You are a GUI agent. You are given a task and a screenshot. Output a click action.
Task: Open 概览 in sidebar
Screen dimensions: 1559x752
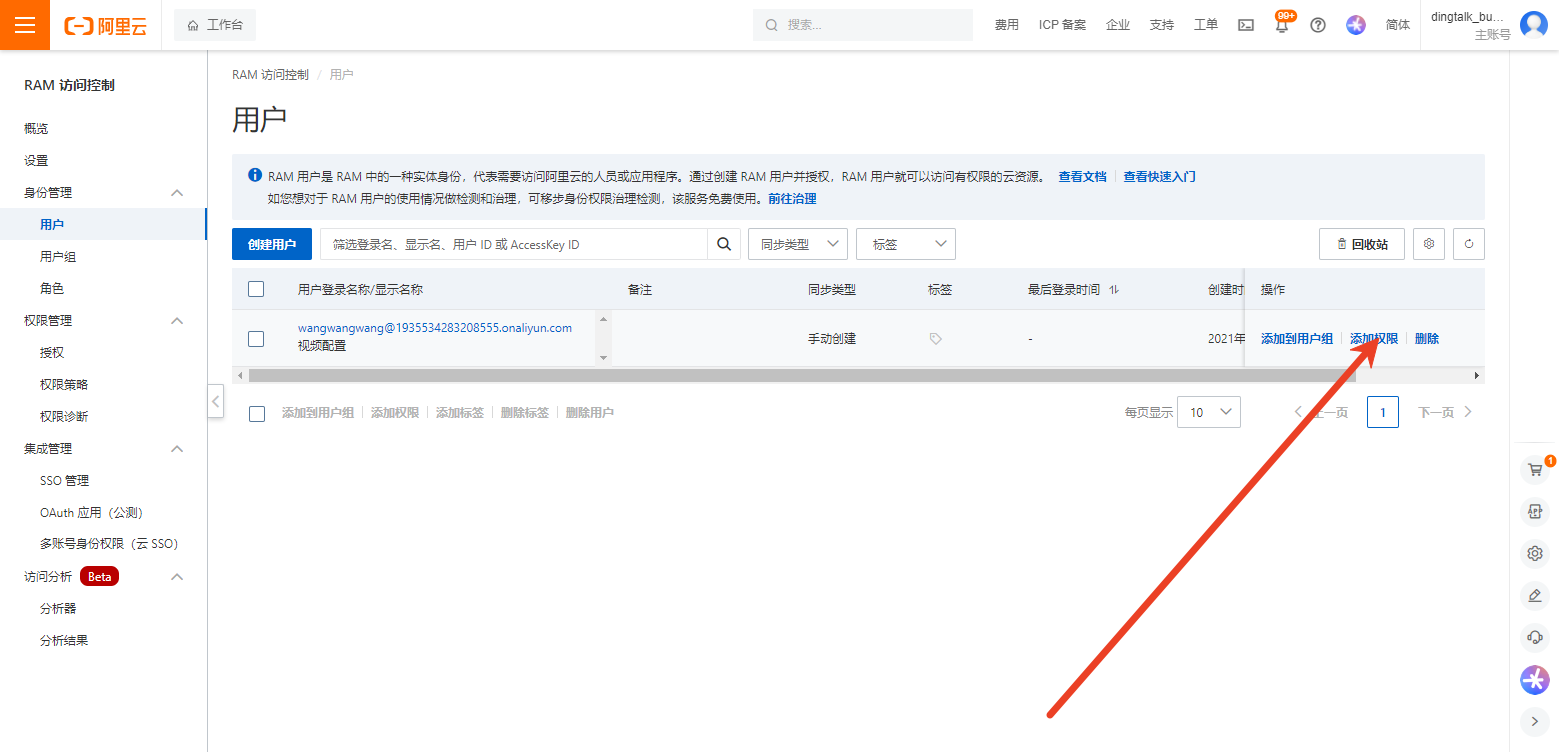coord(36,129)
